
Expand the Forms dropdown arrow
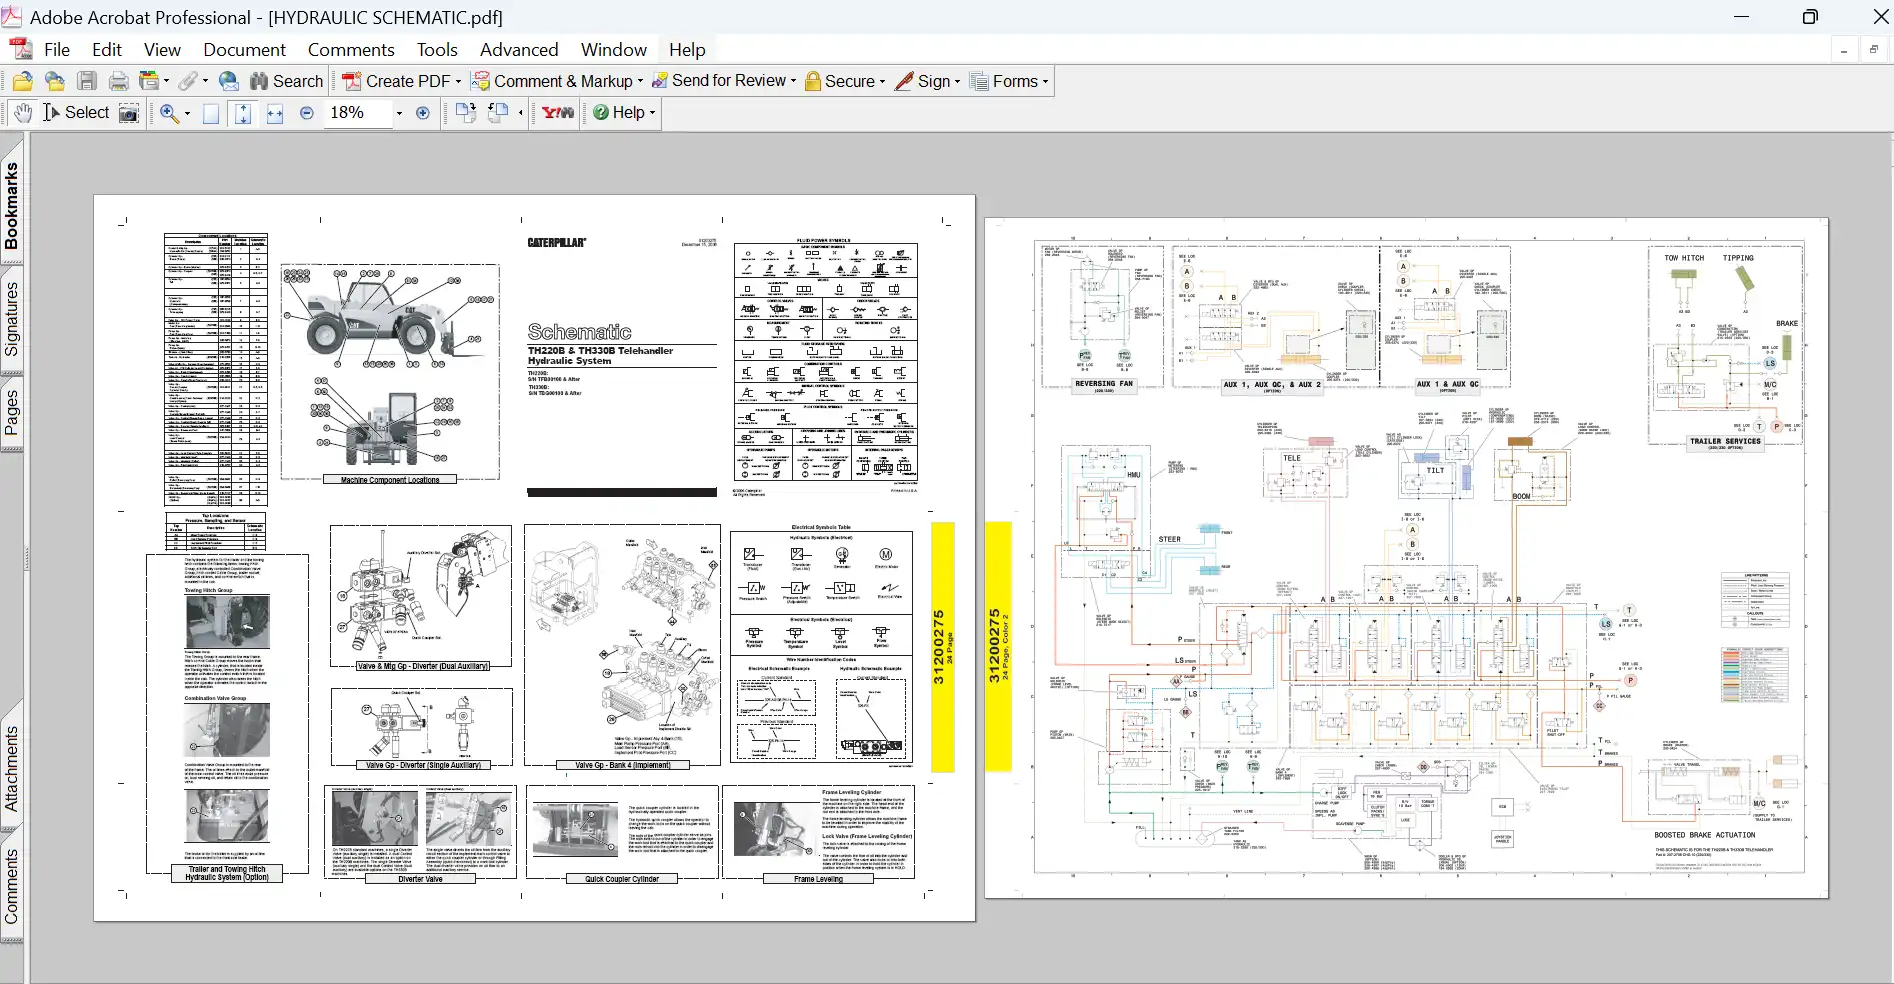click(1045, 82)
